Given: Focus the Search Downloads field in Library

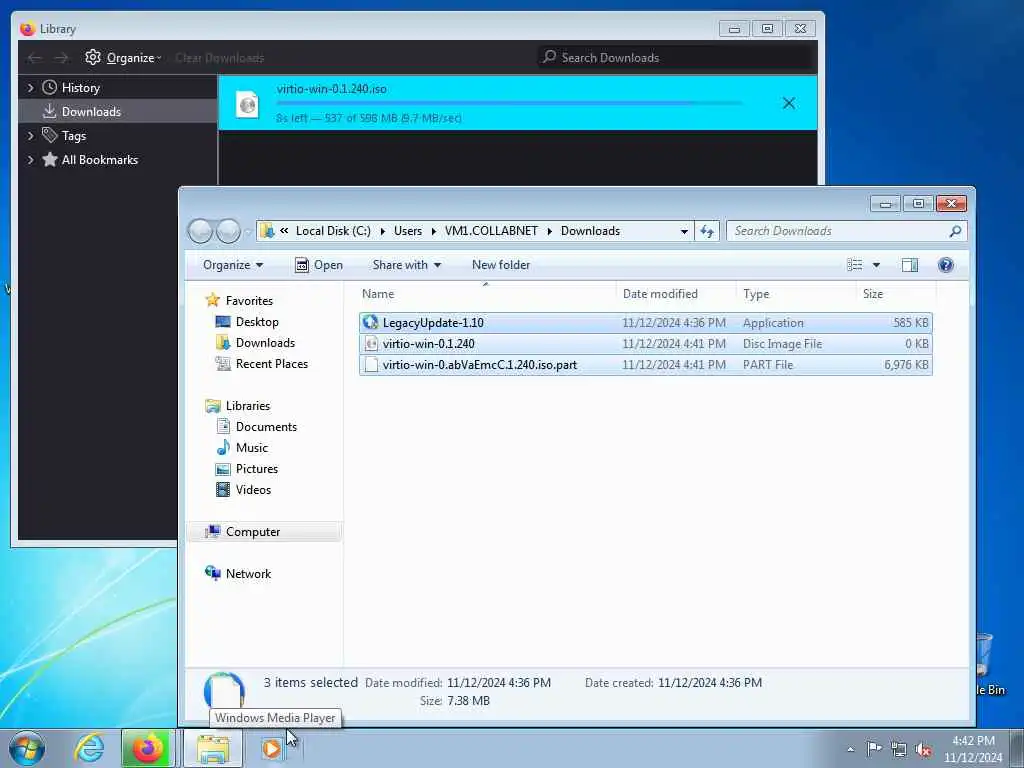Looking at the screenshot, I should (x=677, y=57).
